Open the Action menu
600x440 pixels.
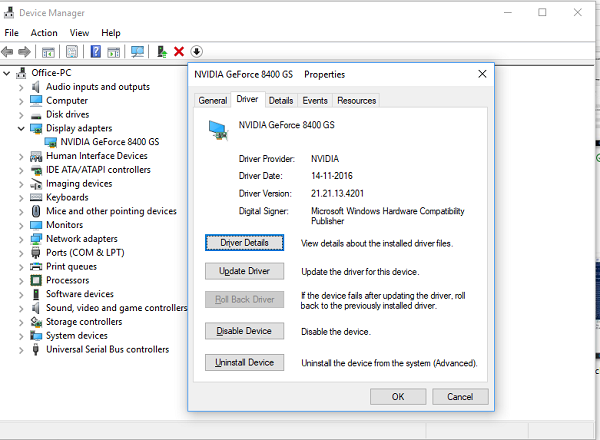[x=44, y=33]
